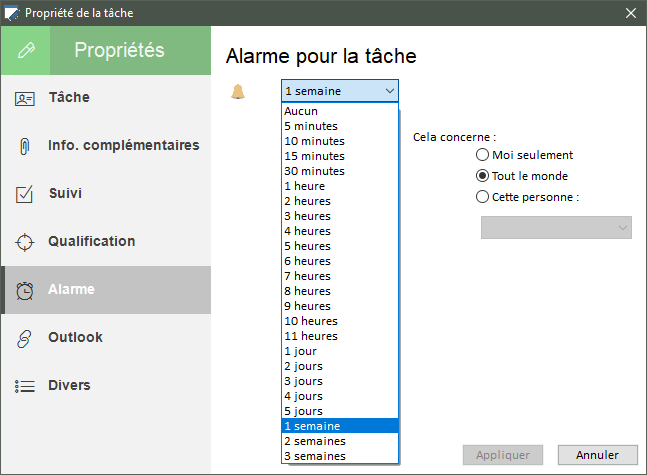Choose 5 minutes in the alarm list
This screenshot has width=647, height=475.
click(x=340, y=126)
